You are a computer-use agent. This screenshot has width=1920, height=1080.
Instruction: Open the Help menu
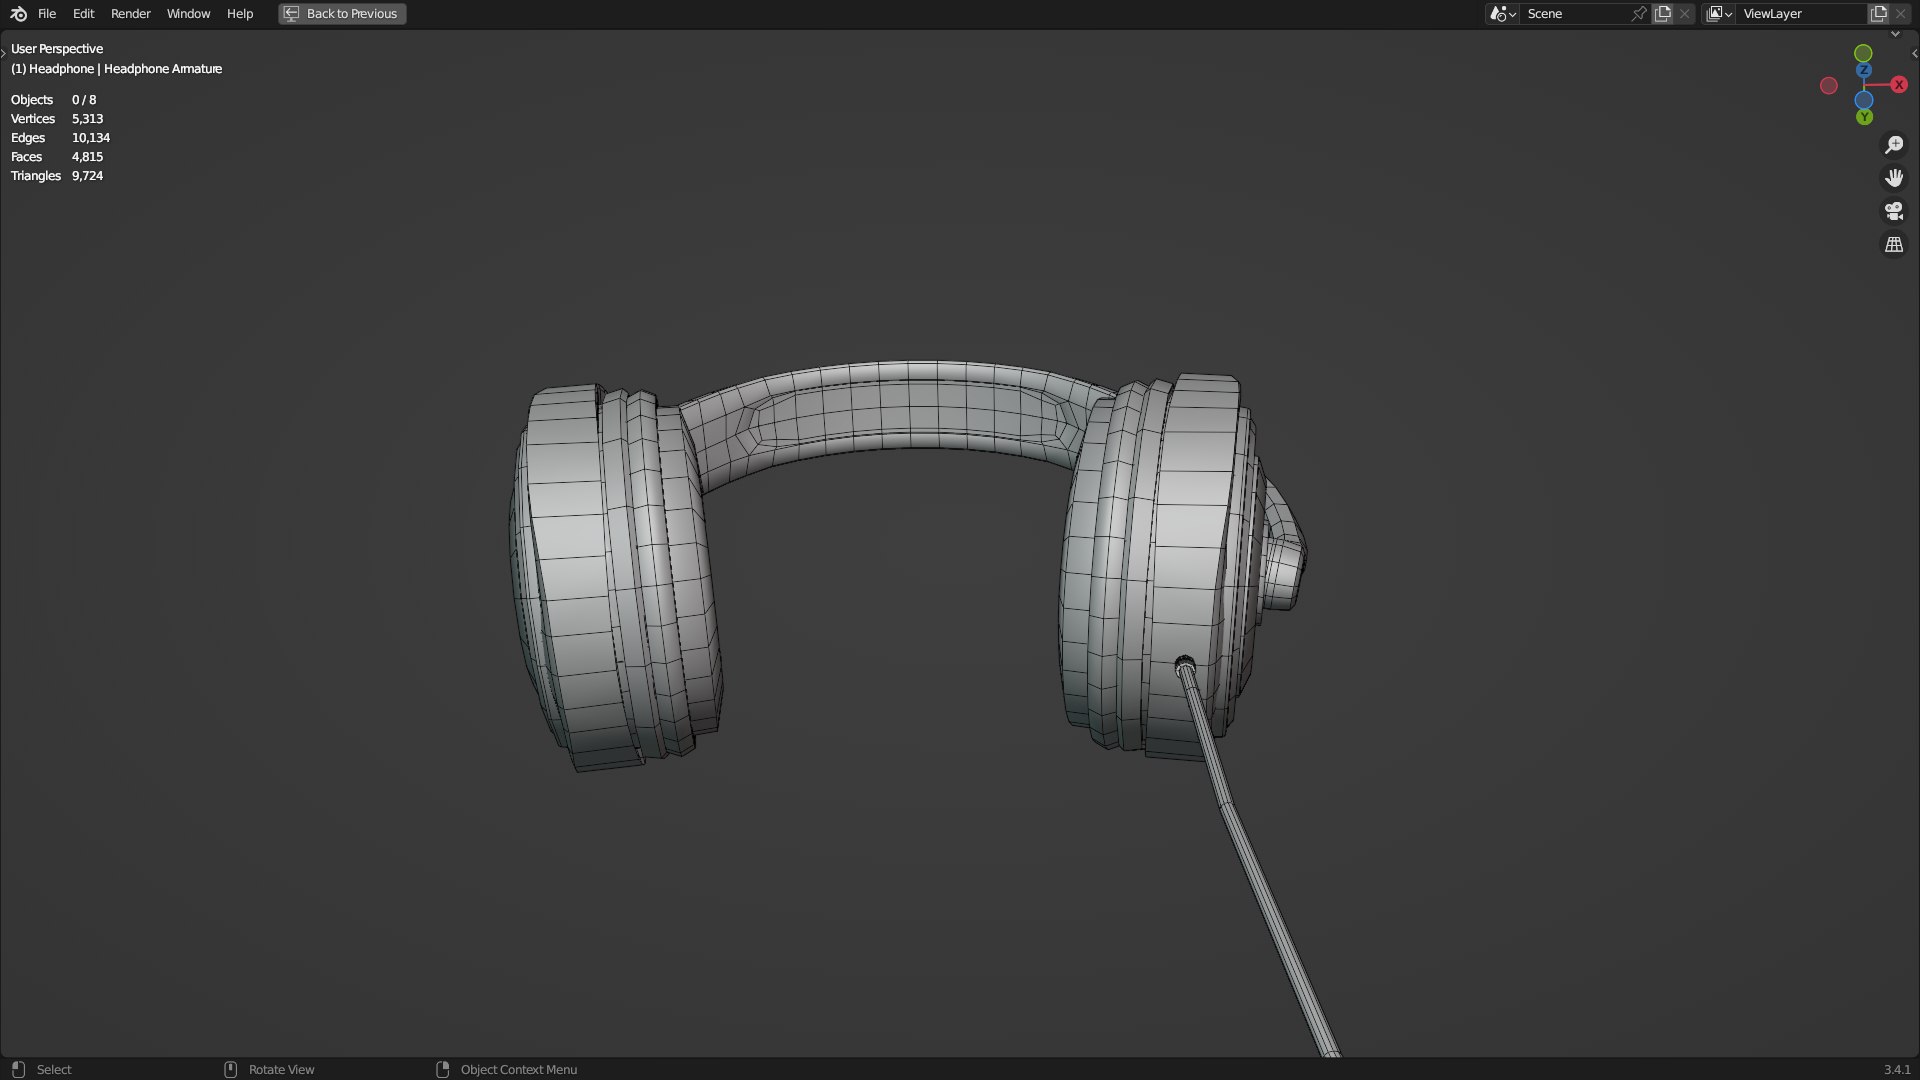(x=240, y=14)
